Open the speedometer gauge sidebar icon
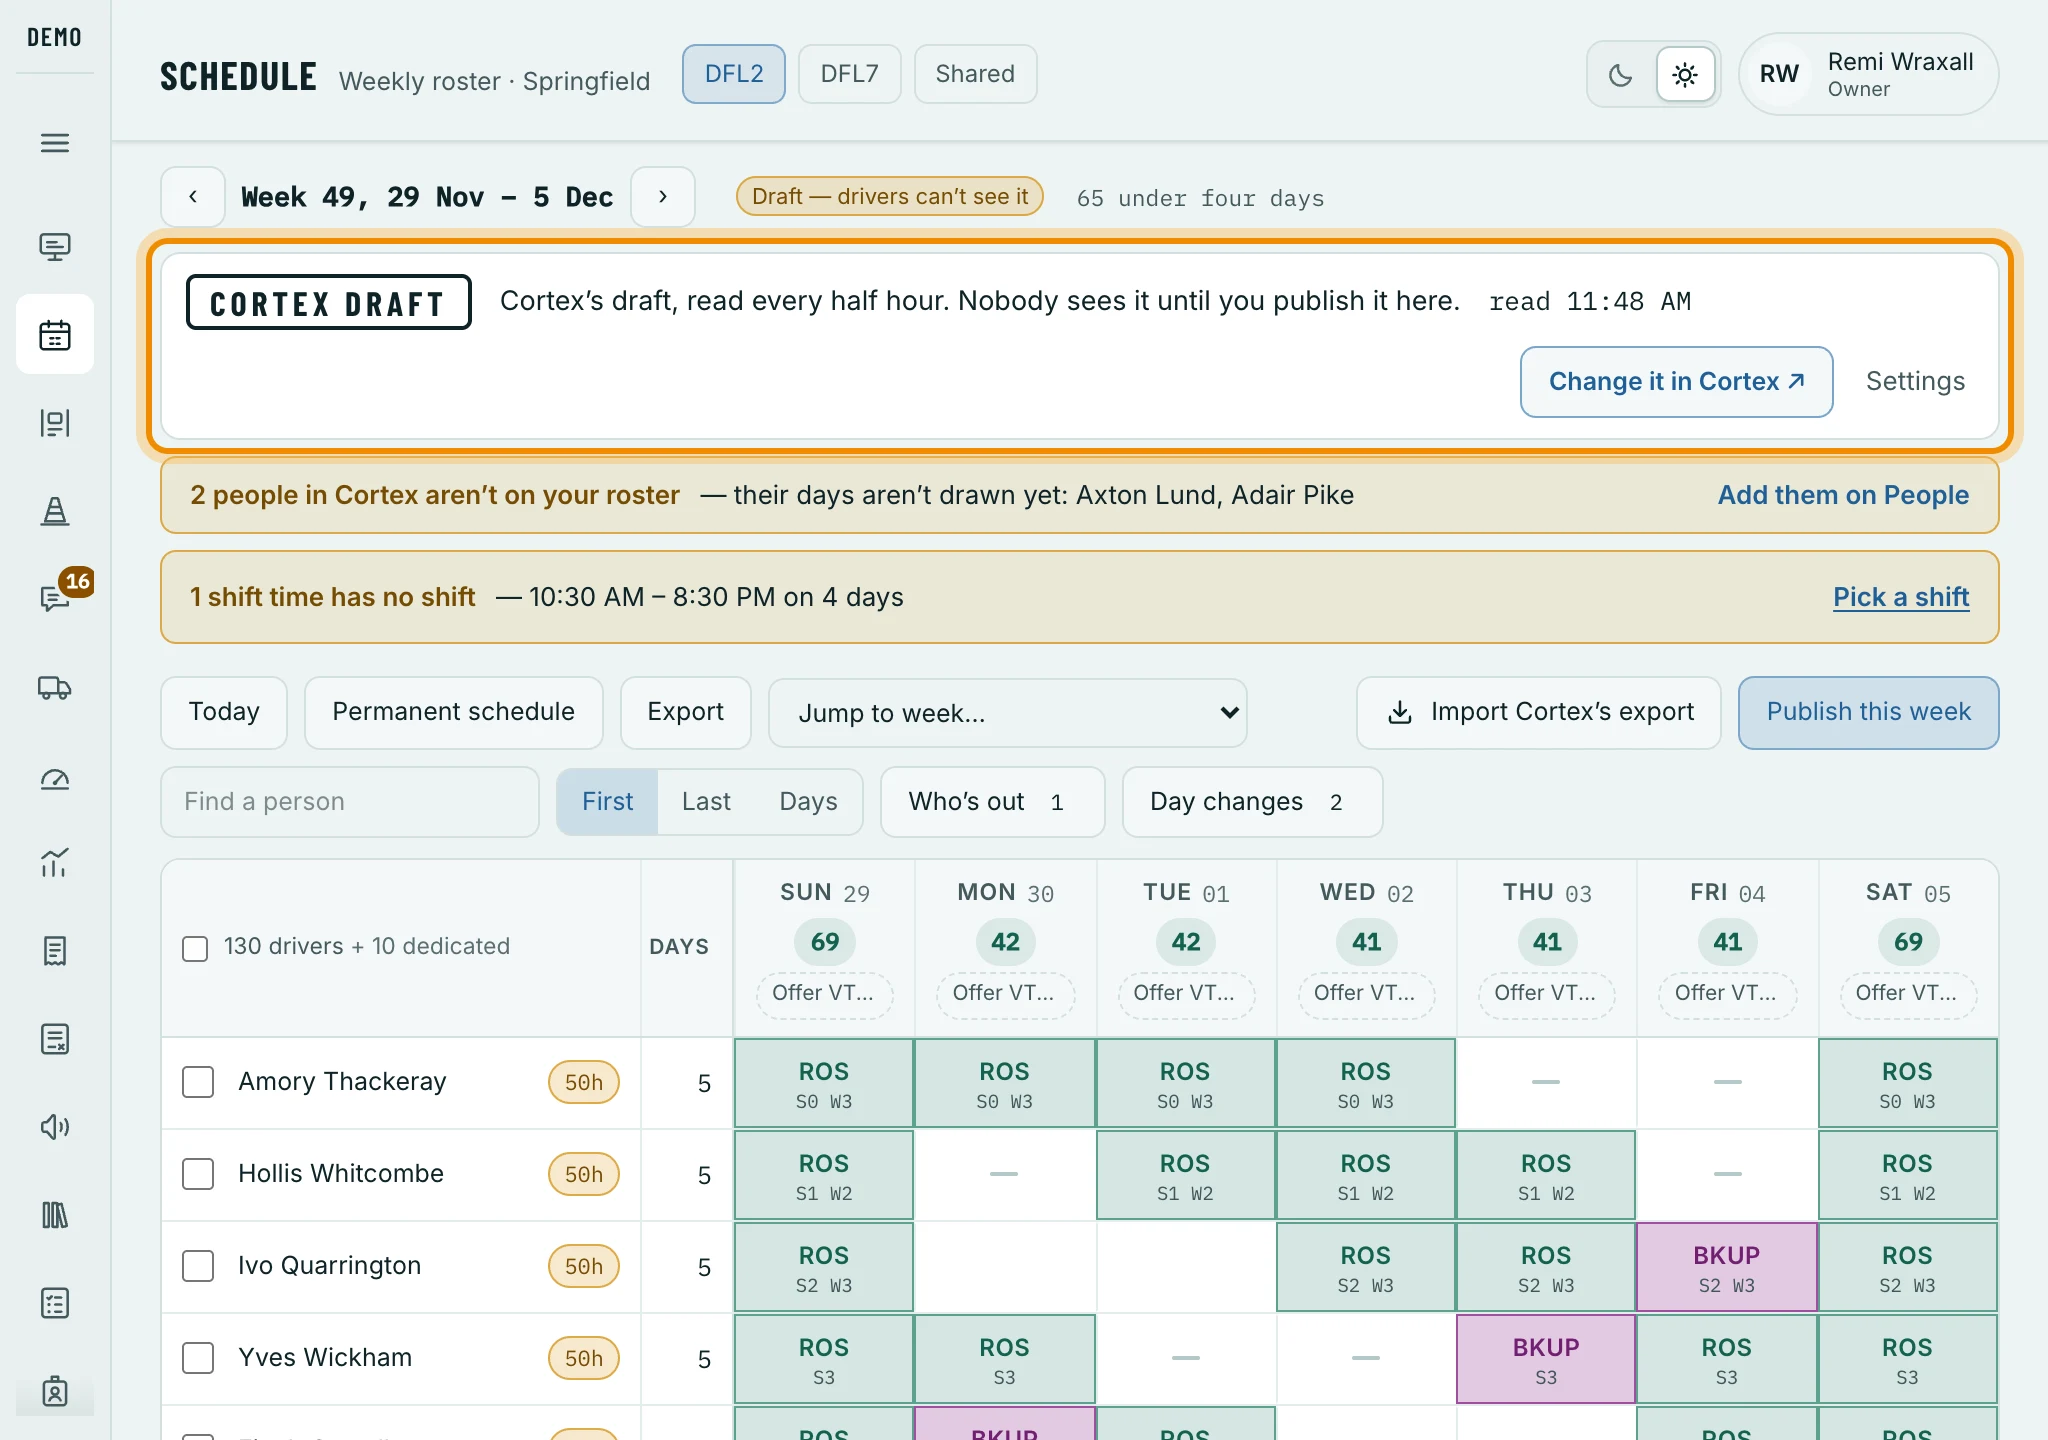Image resolution: width=2048 pixels, height=1440 pixels. tap(55, 779)
